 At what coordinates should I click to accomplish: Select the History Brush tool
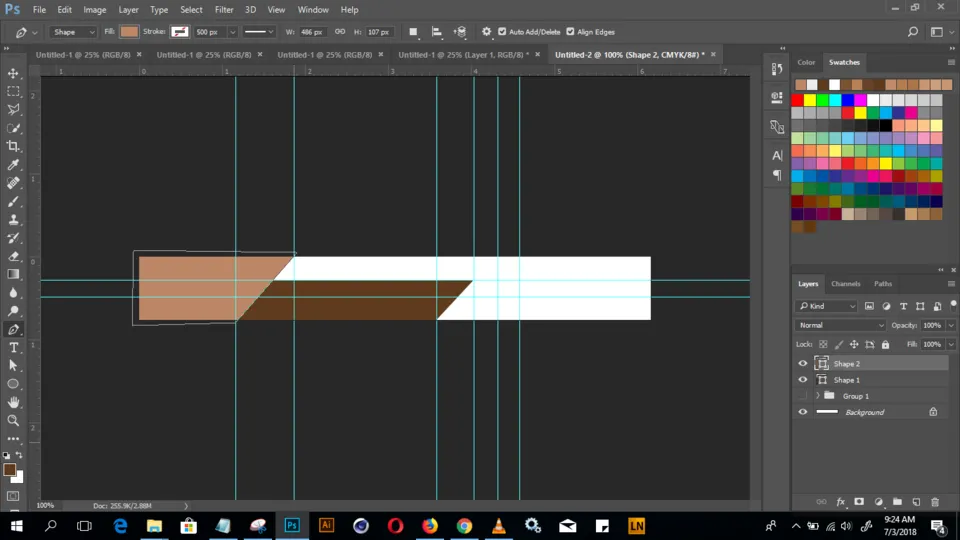[x=13, y=238]
